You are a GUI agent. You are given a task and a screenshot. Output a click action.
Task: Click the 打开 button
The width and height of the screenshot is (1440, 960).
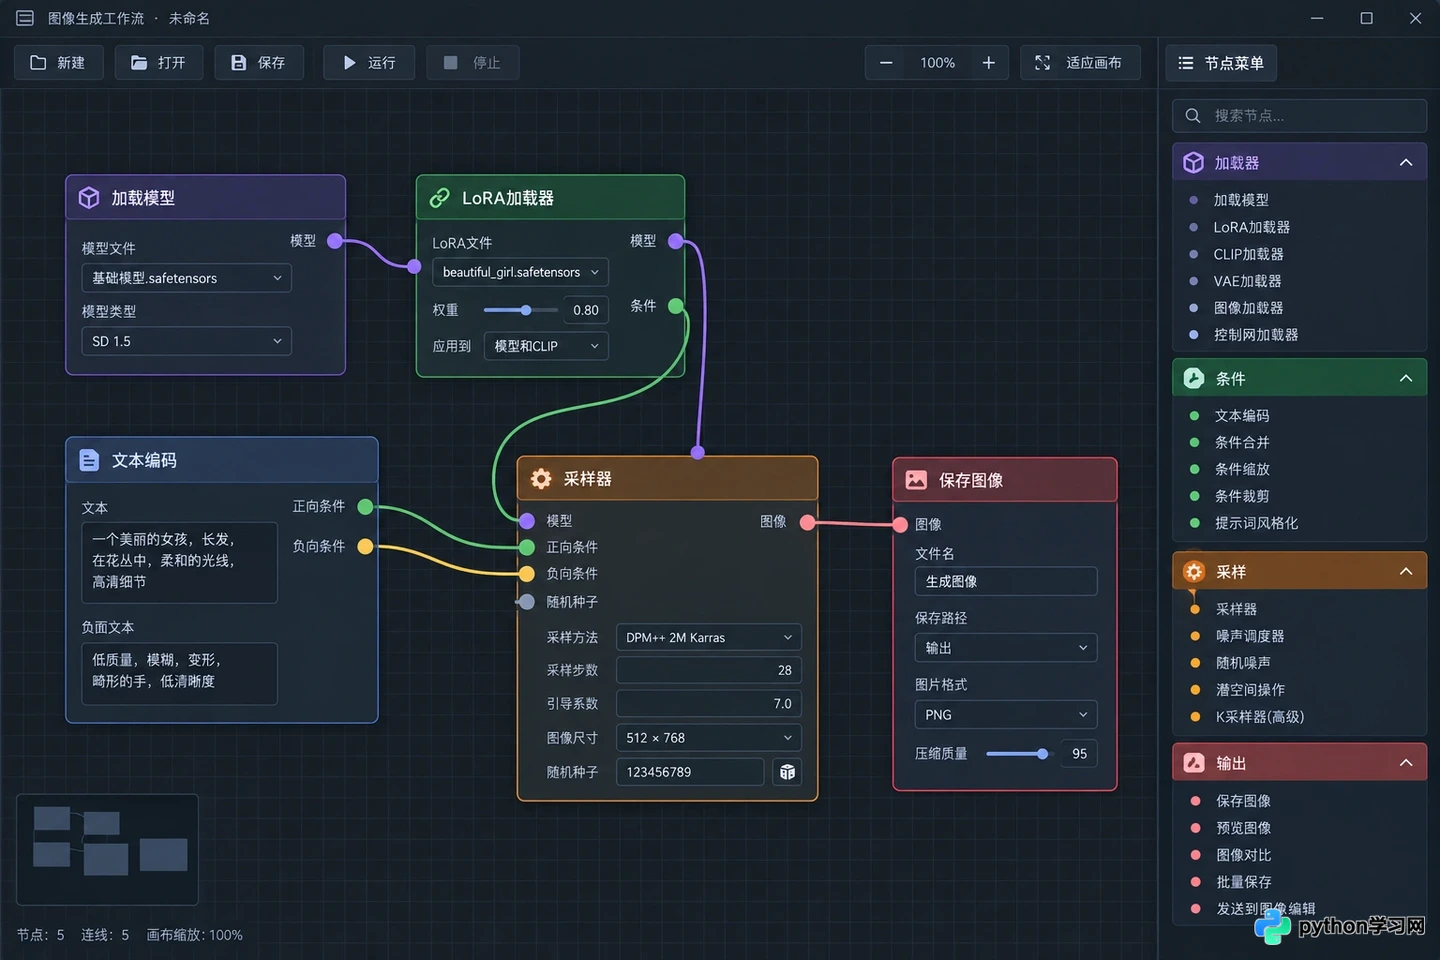tap(159, 63)
